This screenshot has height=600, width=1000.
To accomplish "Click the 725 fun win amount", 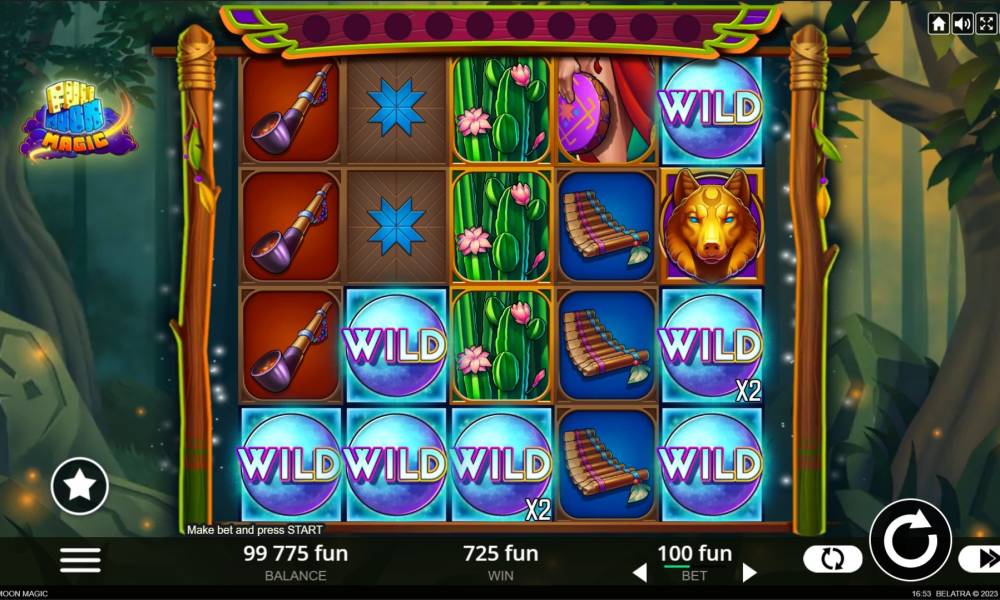I will tap(501, 553).
